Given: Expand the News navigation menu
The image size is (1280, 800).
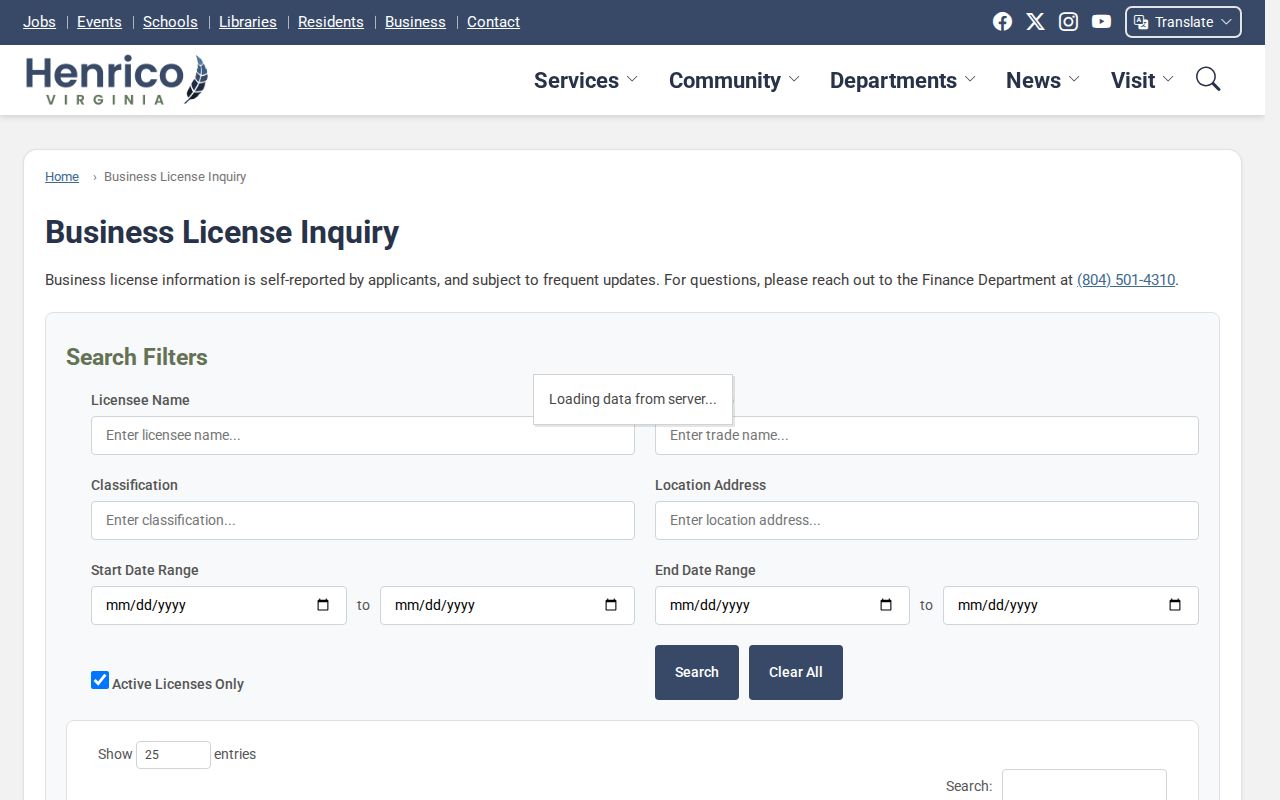Looking at the screenshot, I should pyautogui.click(x=1043, y=80).
